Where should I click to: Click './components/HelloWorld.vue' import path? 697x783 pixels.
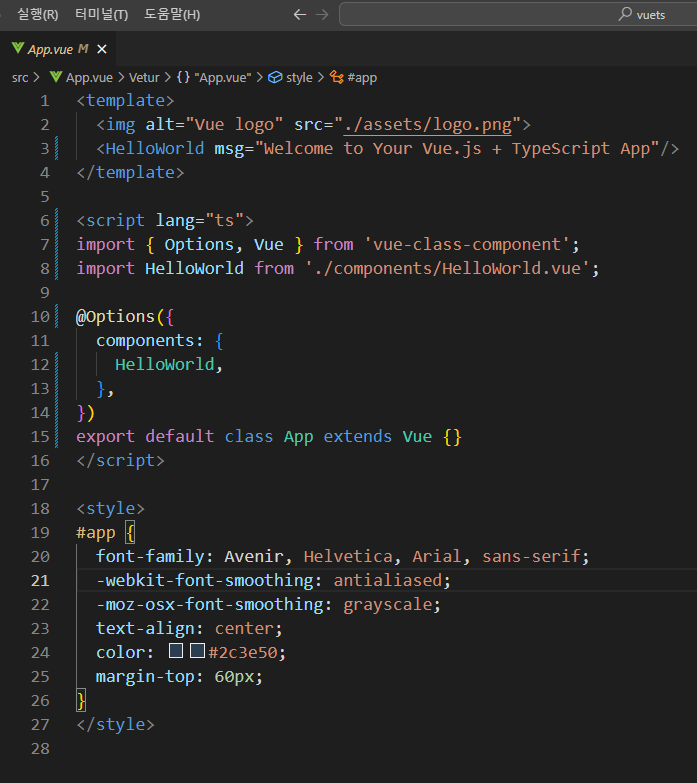click(x=448, y=269)
